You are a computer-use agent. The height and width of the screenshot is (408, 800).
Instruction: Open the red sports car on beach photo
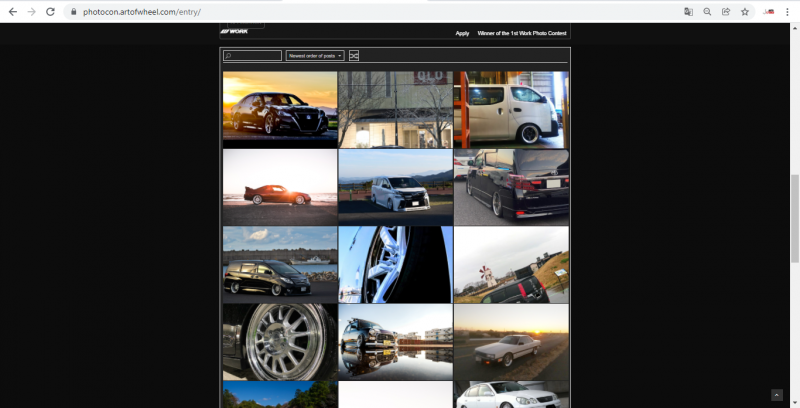tap(280, 187)
